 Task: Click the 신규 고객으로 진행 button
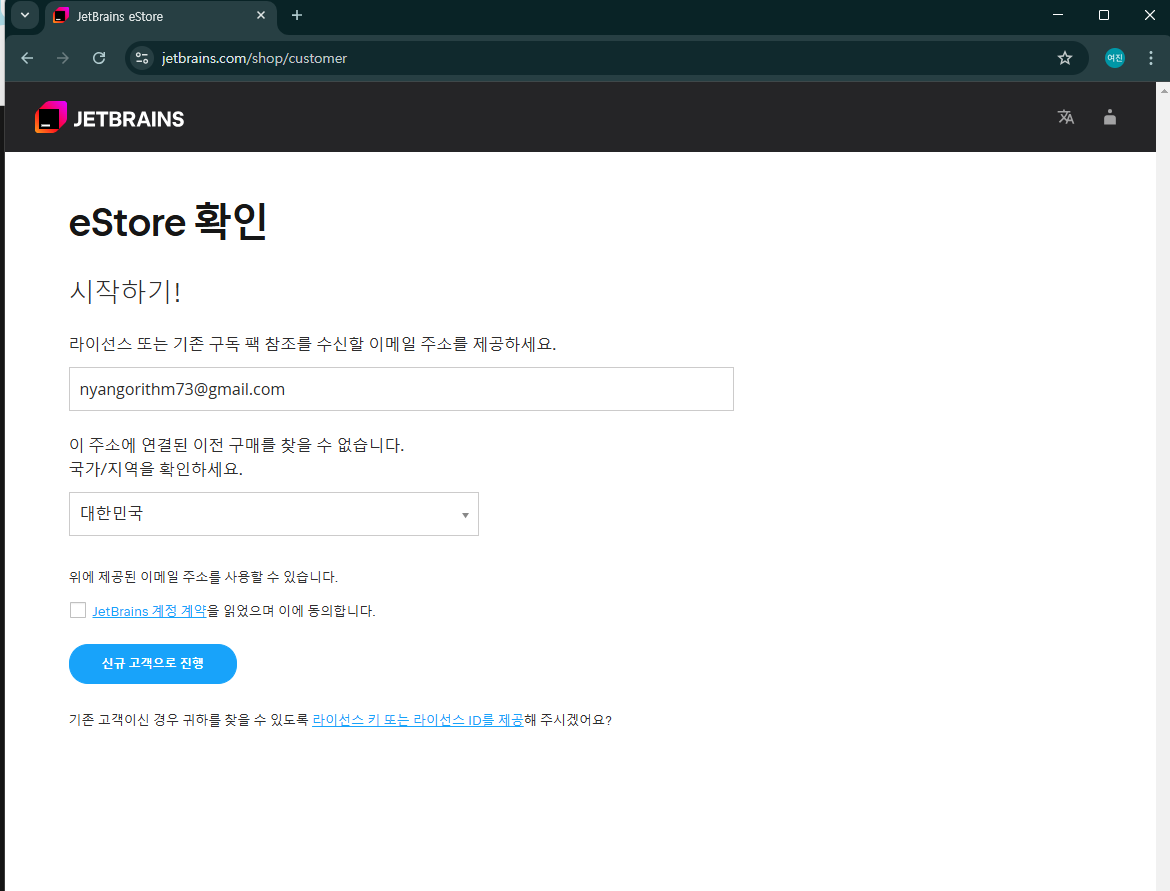(x=153, y=664)
